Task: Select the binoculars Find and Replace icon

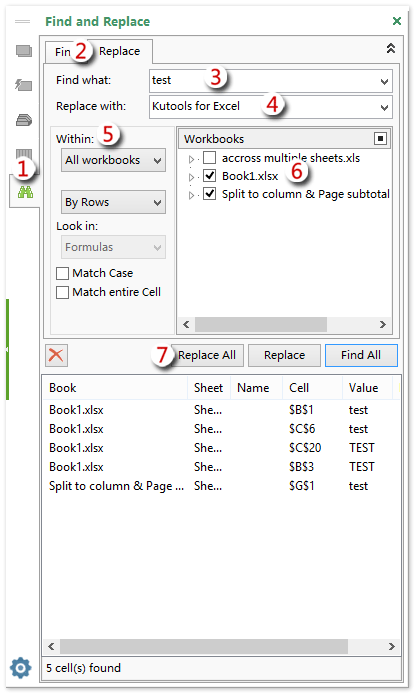Action: pyautogui.click(x=25, y=192)
